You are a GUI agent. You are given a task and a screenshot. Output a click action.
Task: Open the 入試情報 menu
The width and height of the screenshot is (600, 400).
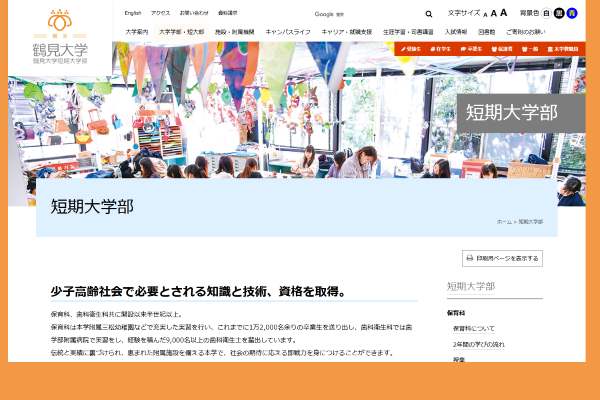pyautogui.click(x=456, y=32)
